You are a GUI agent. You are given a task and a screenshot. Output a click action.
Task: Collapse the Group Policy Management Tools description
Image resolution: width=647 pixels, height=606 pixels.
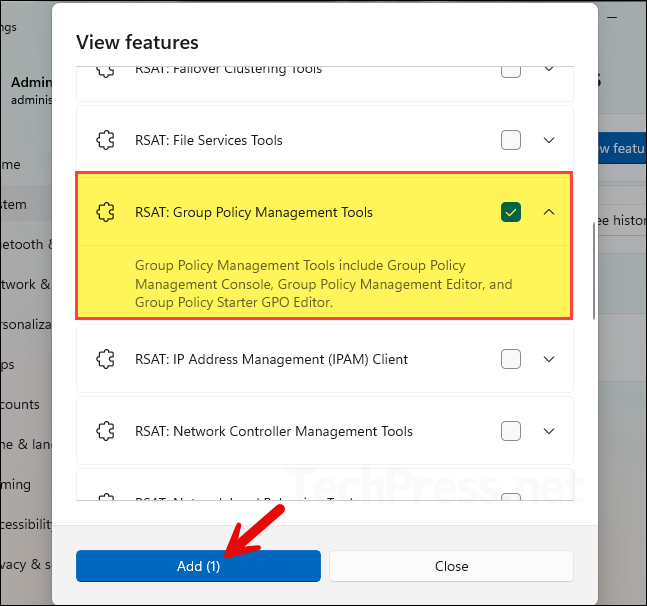[549, 212]
